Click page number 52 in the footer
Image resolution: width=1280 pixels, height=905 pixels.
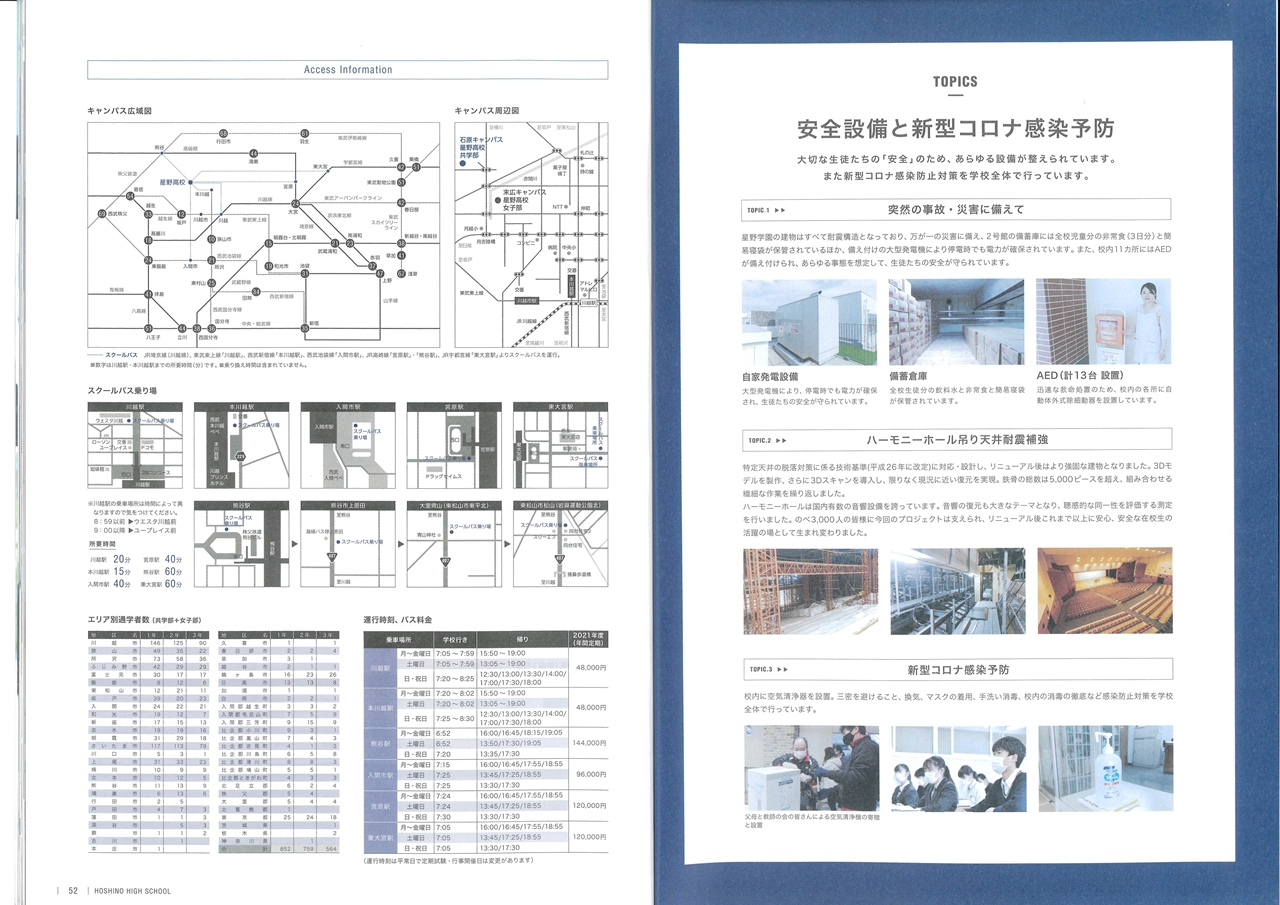[73, 890]
